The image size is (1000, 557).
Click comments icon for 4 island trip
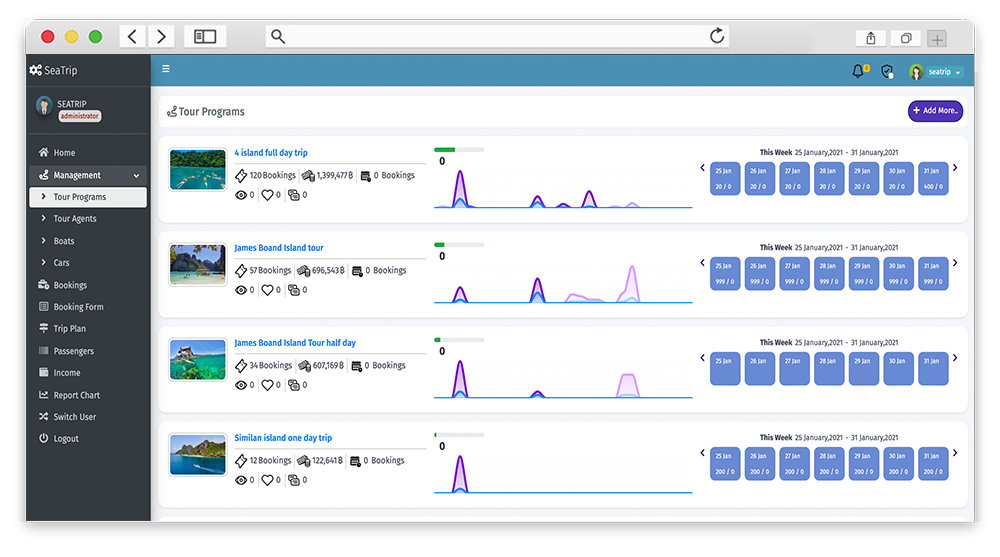pos(293,195)
